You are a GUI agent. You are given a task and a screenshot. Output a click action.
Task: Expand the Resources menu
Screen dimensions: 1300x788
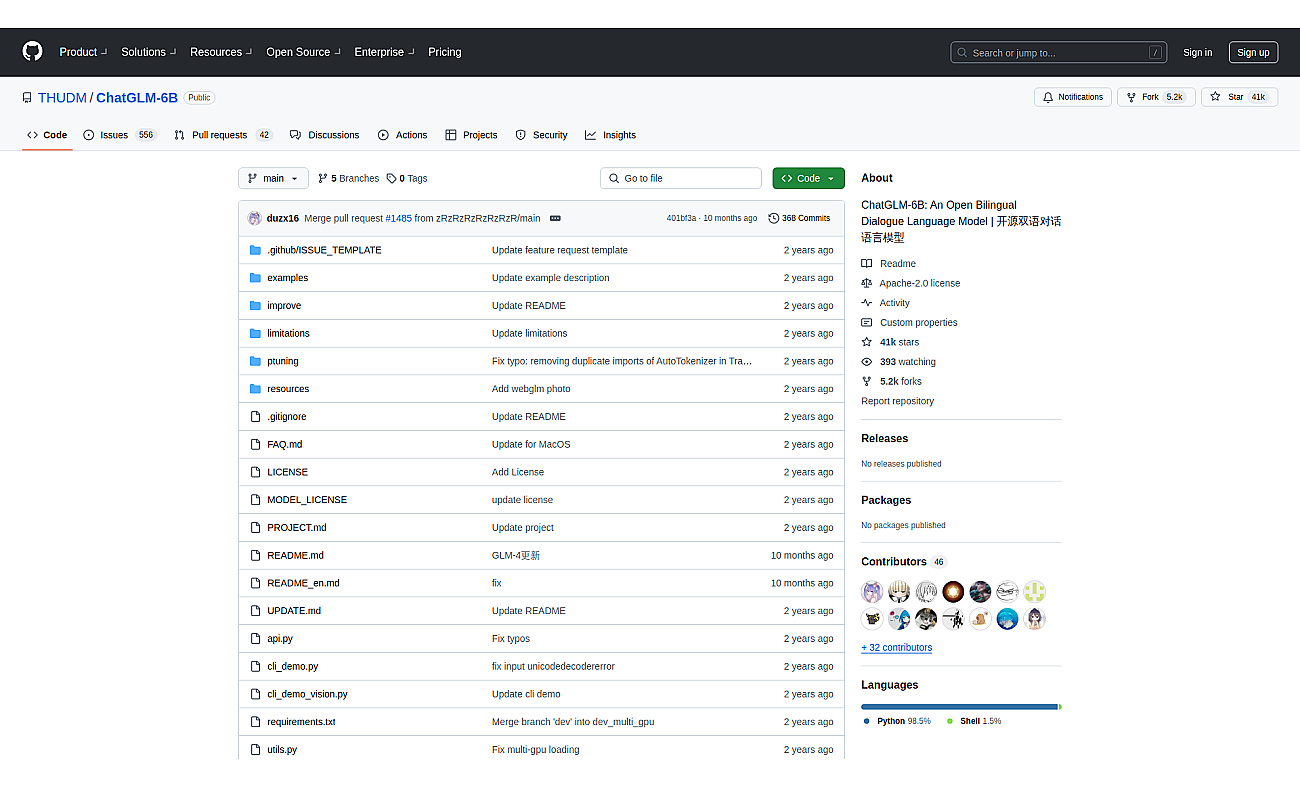[x=221, y=52]
